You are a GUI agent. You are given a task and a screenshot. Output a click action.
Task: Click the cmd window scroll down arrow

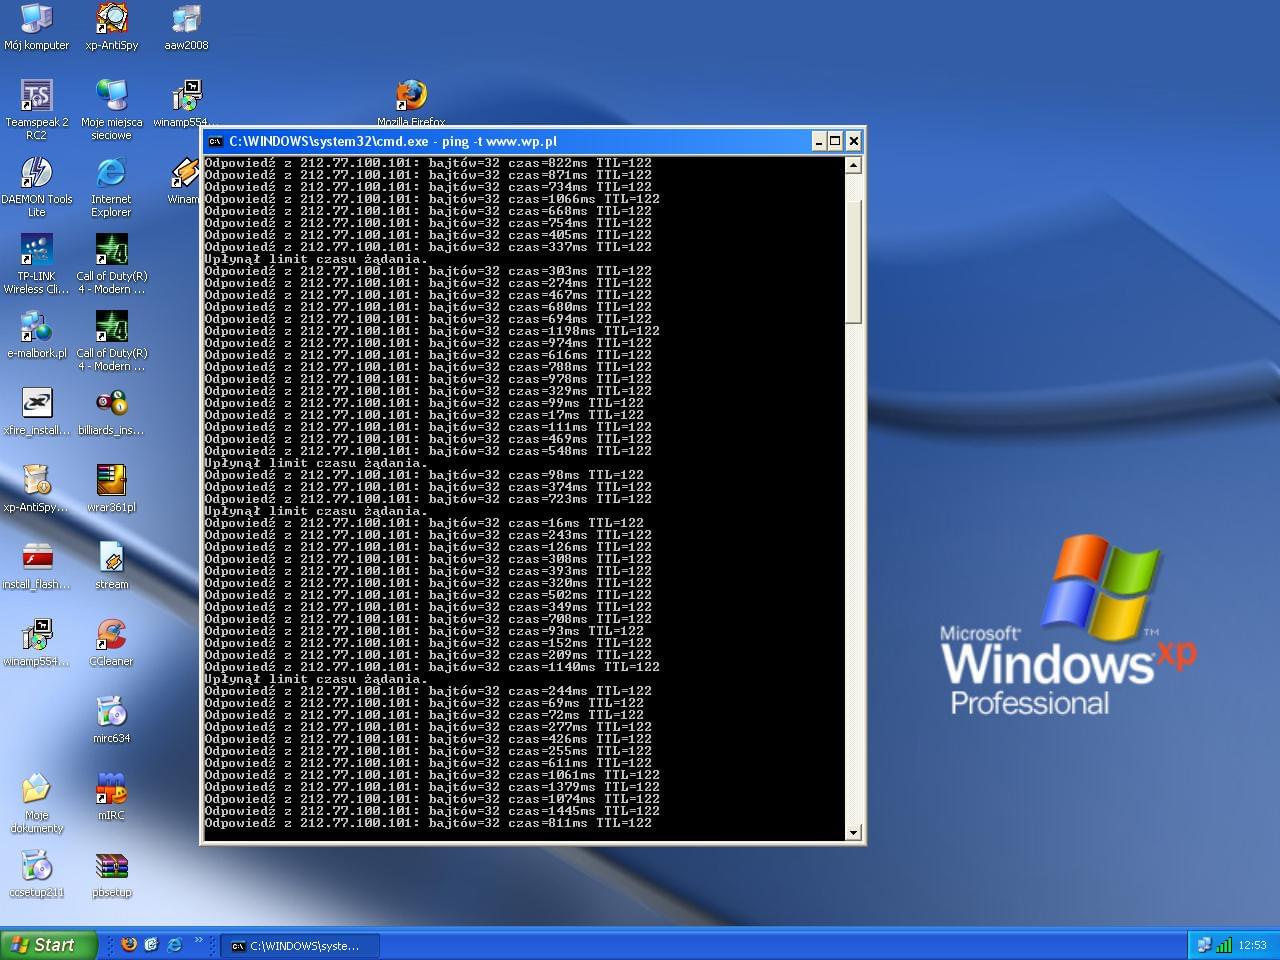tap(853, 832)
